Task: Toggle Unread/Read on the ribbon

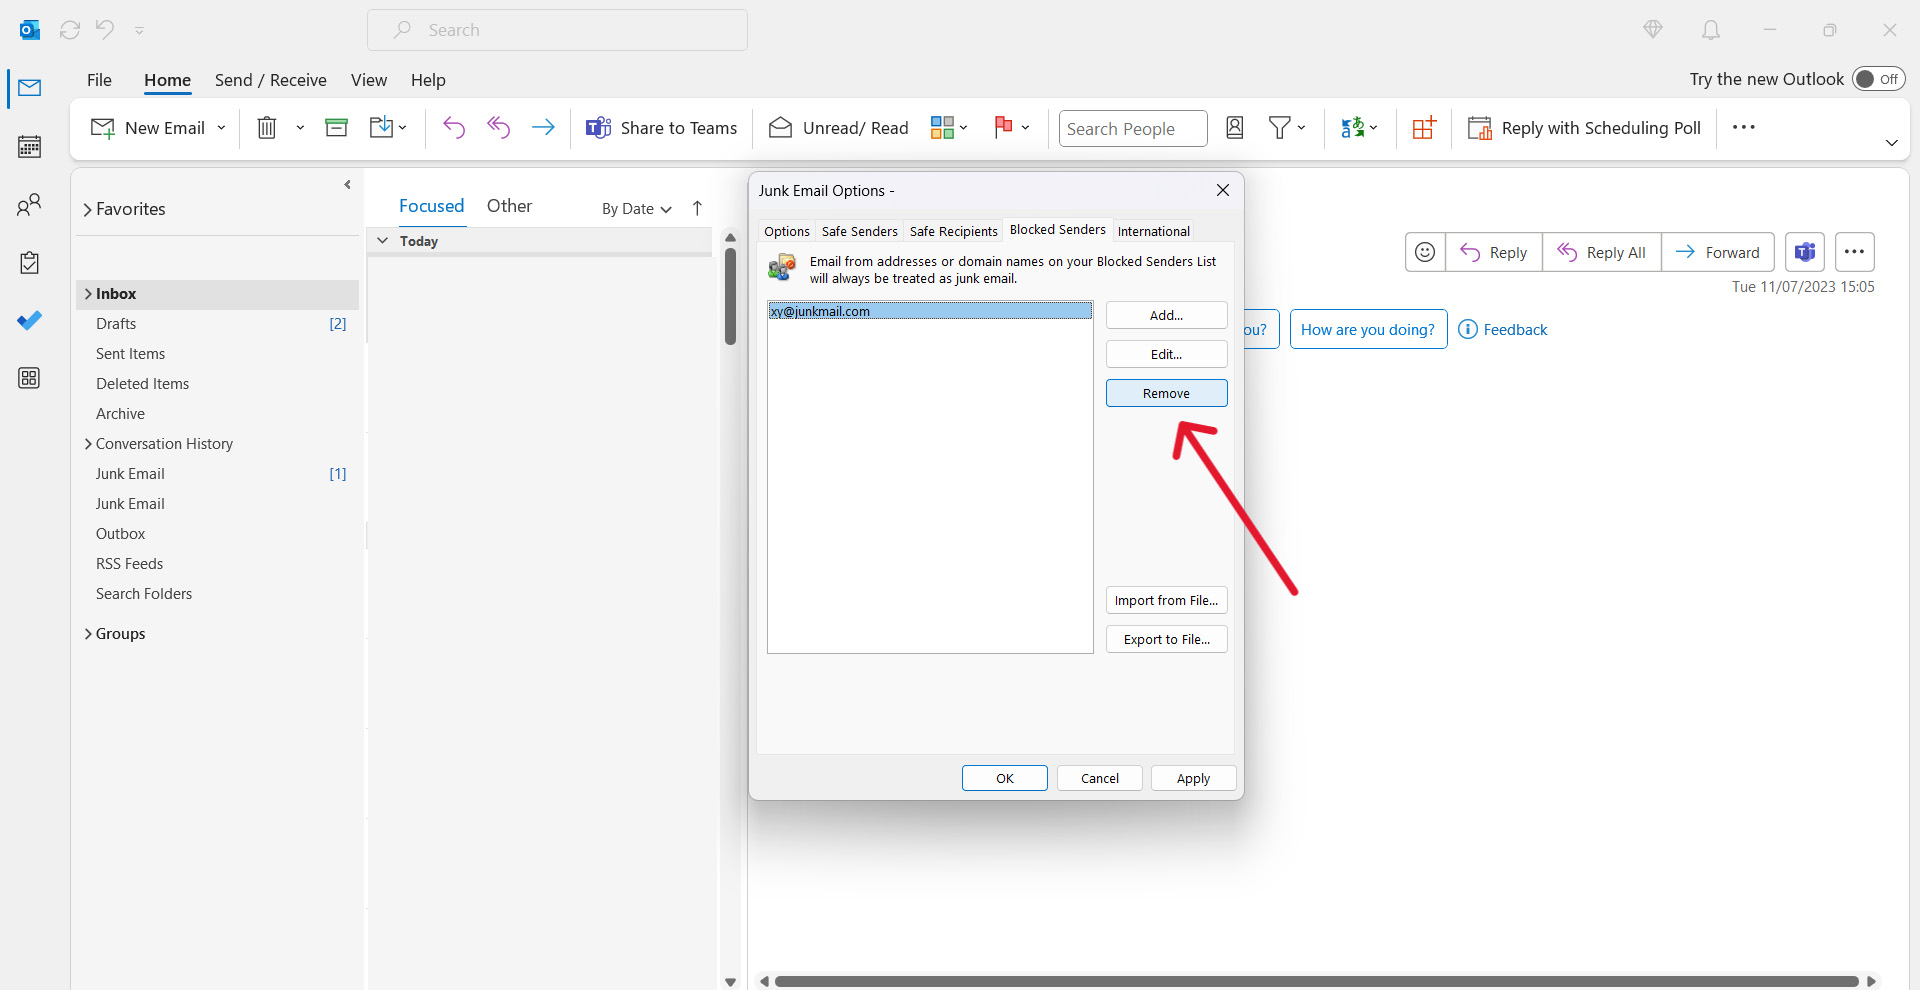Action: [x=838, y=128]
